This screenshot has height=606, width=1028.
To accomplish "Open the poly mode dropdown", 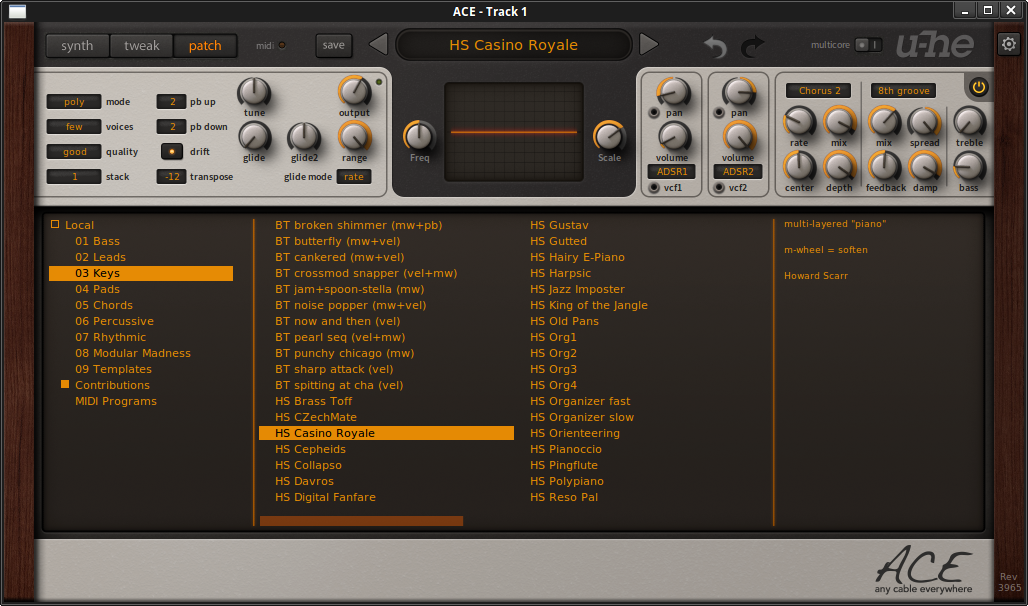I will 74,102.
